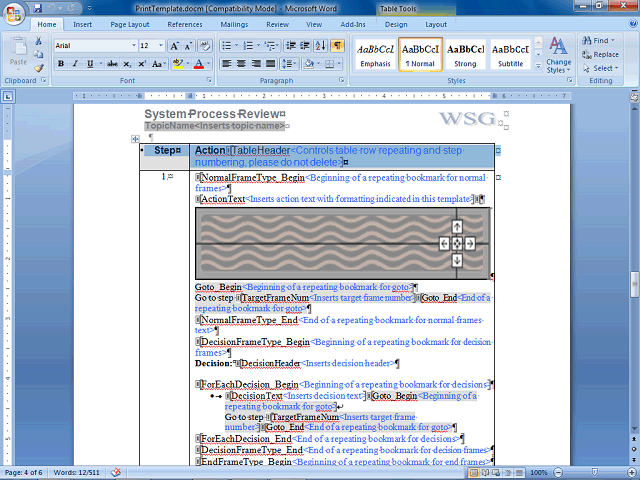640x480 pixels.
Task: Toggle Bold formatting
Action: tap(61, 64)
